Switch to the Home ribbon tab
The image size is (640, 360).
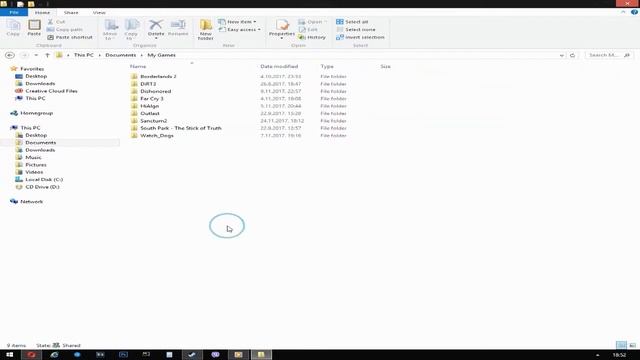click(42, 13)
